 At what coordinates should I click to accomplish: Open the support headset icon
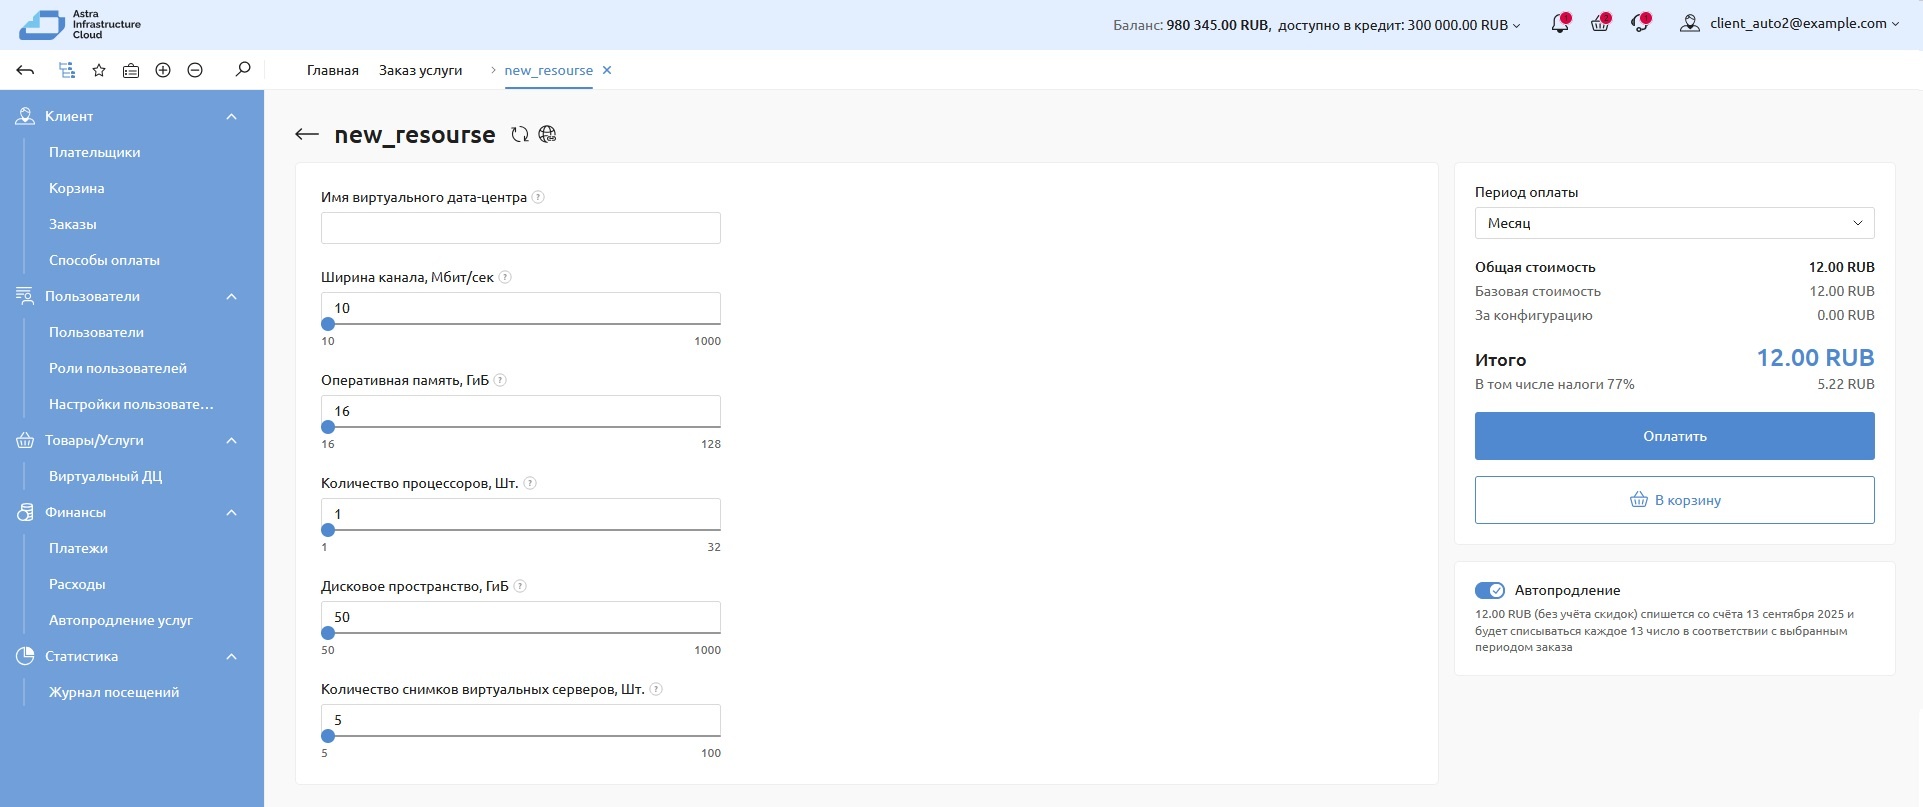[x=1639, y=24]
